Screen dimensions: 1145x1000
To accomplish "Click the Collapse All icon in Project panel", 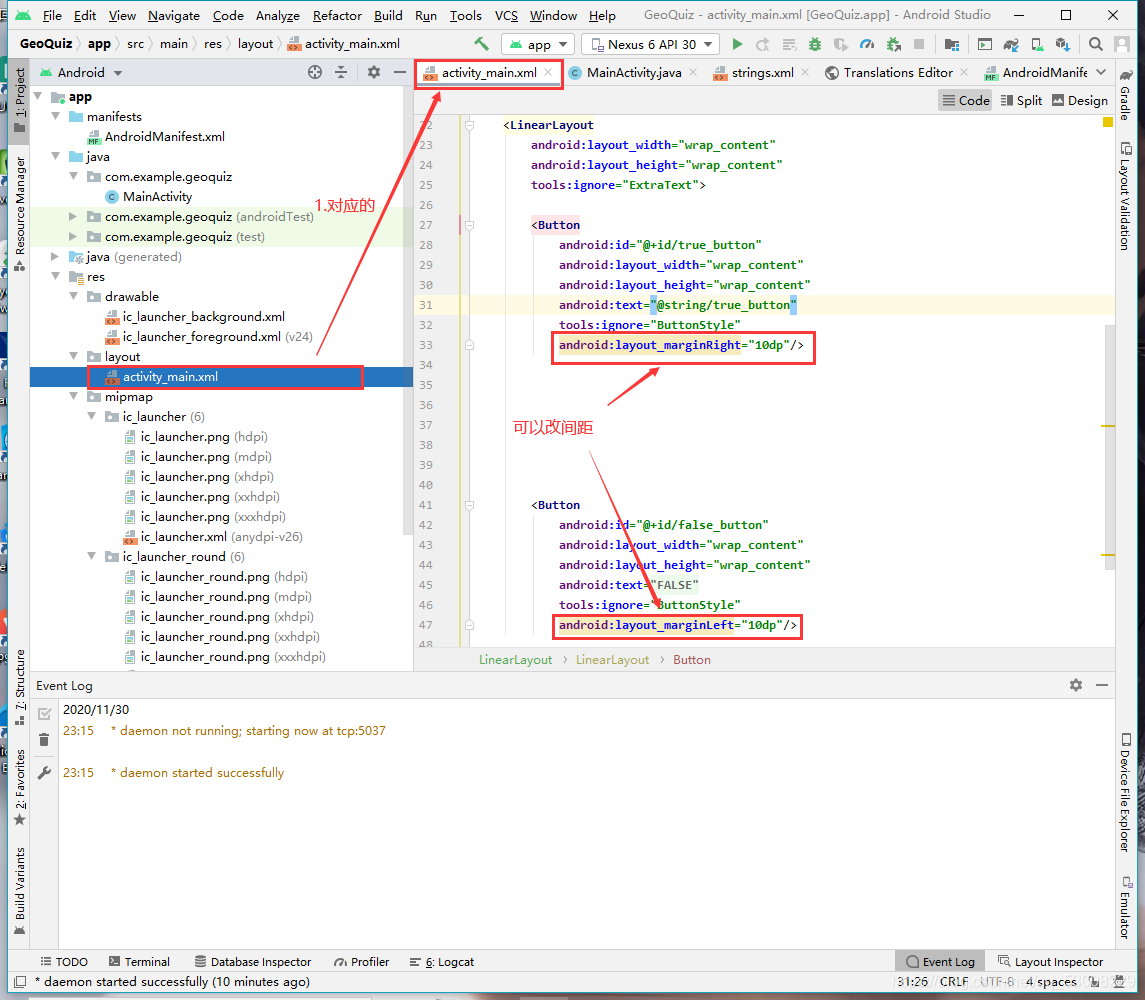I will (x=341, y=72).
